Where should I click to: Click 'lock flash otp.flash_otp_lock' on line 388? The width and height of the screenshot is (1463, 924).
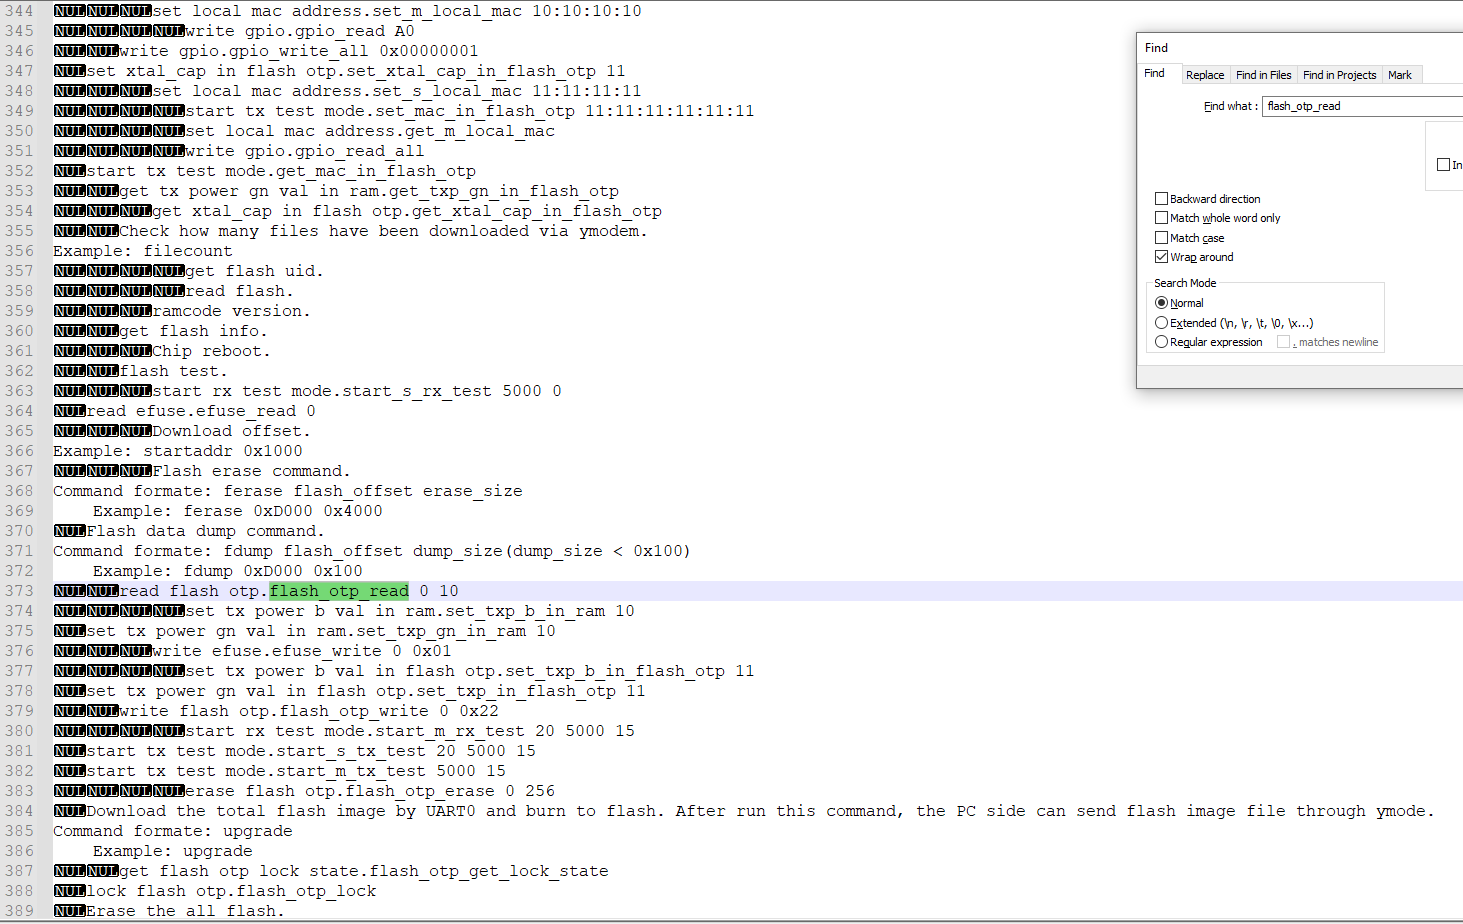coord(231,891)
